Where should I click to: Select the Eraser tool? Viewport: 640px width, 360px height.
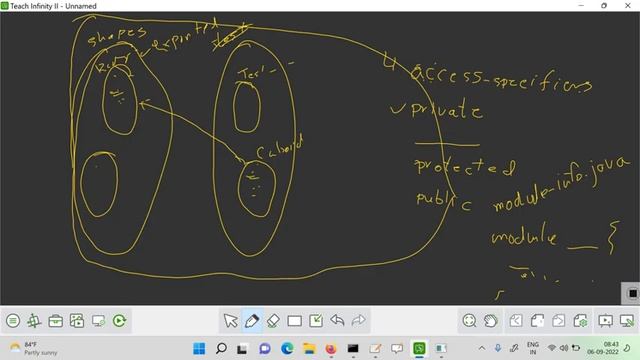(273, 321)
